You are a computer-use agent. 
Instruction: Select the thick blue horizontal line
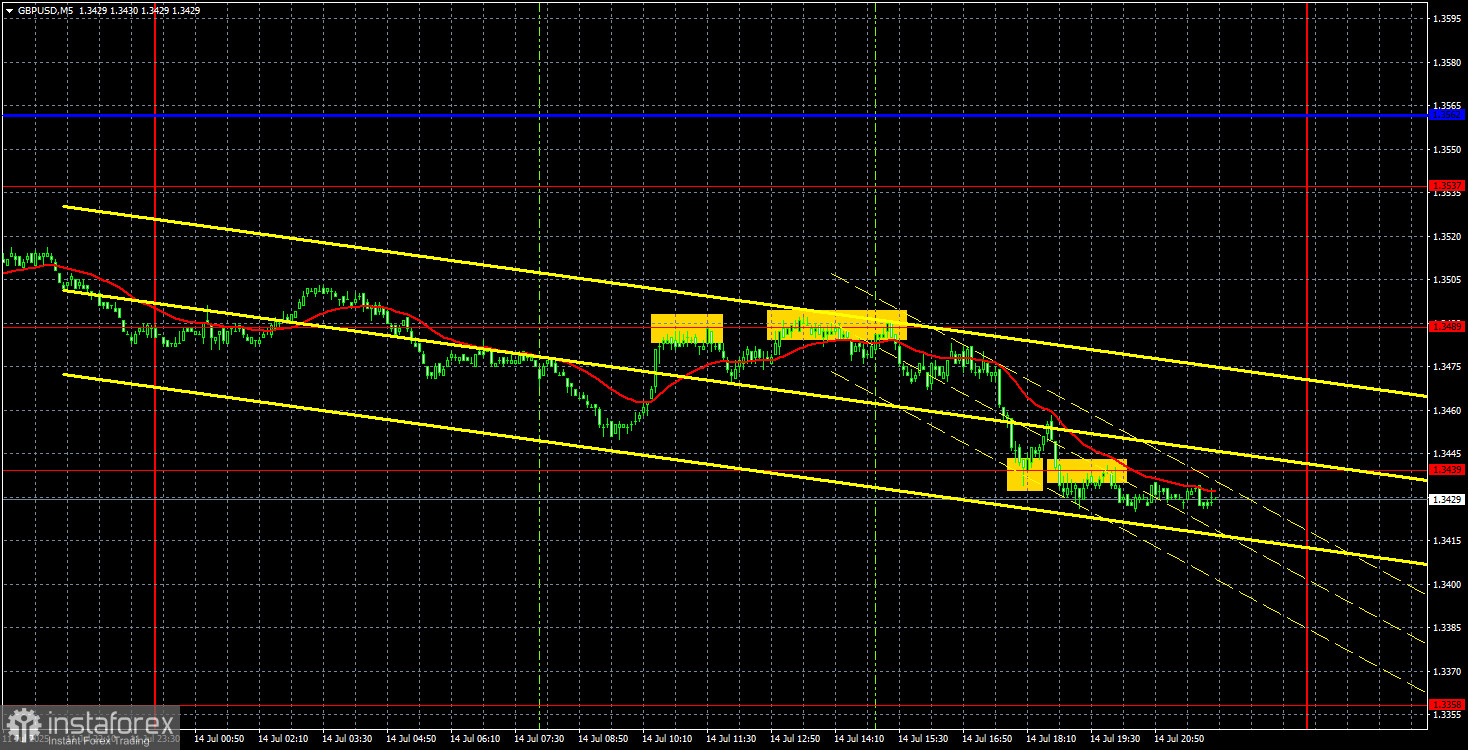(x=715, y=115)
